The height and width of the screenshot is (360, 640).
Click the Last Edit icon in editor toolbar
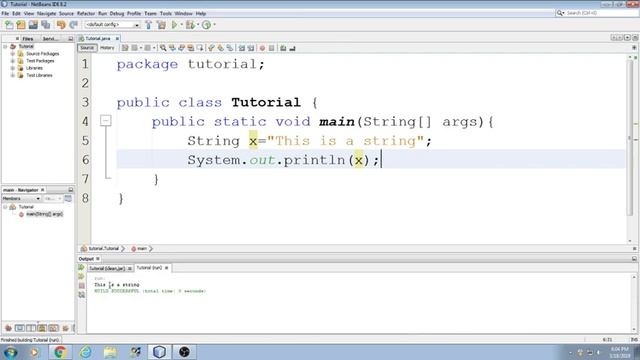[x=125, y=48]
